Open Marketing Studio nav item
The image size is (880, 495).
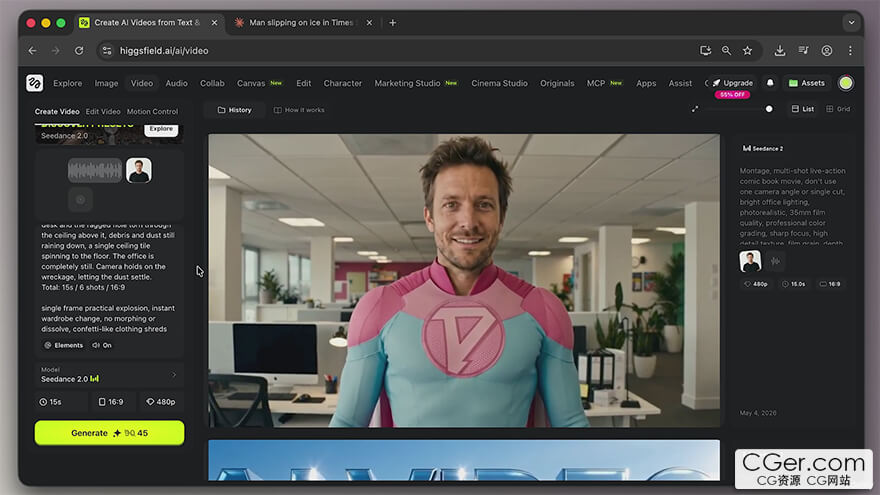tap(415, 83)
